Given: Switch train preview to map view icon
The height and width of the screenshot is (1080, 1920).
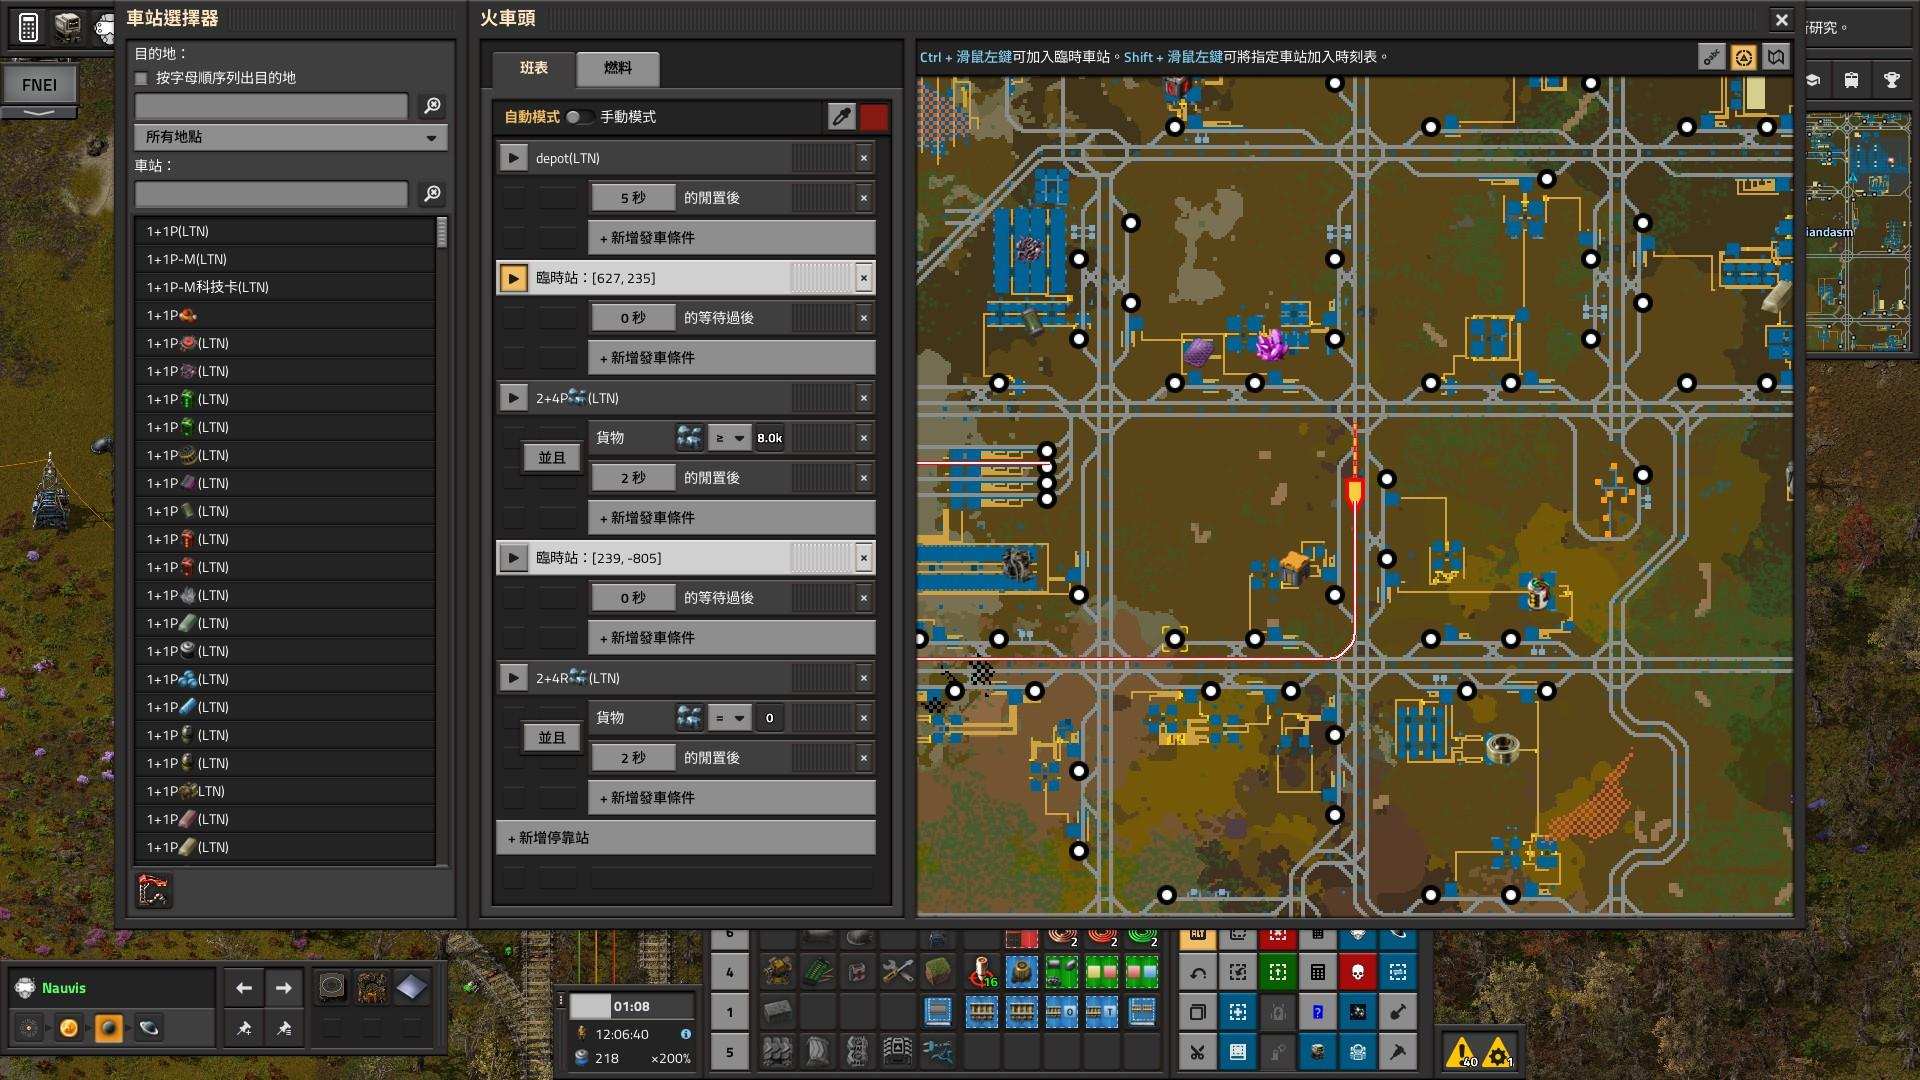Looking at the screenshot, I should (x=1777, y=57).
